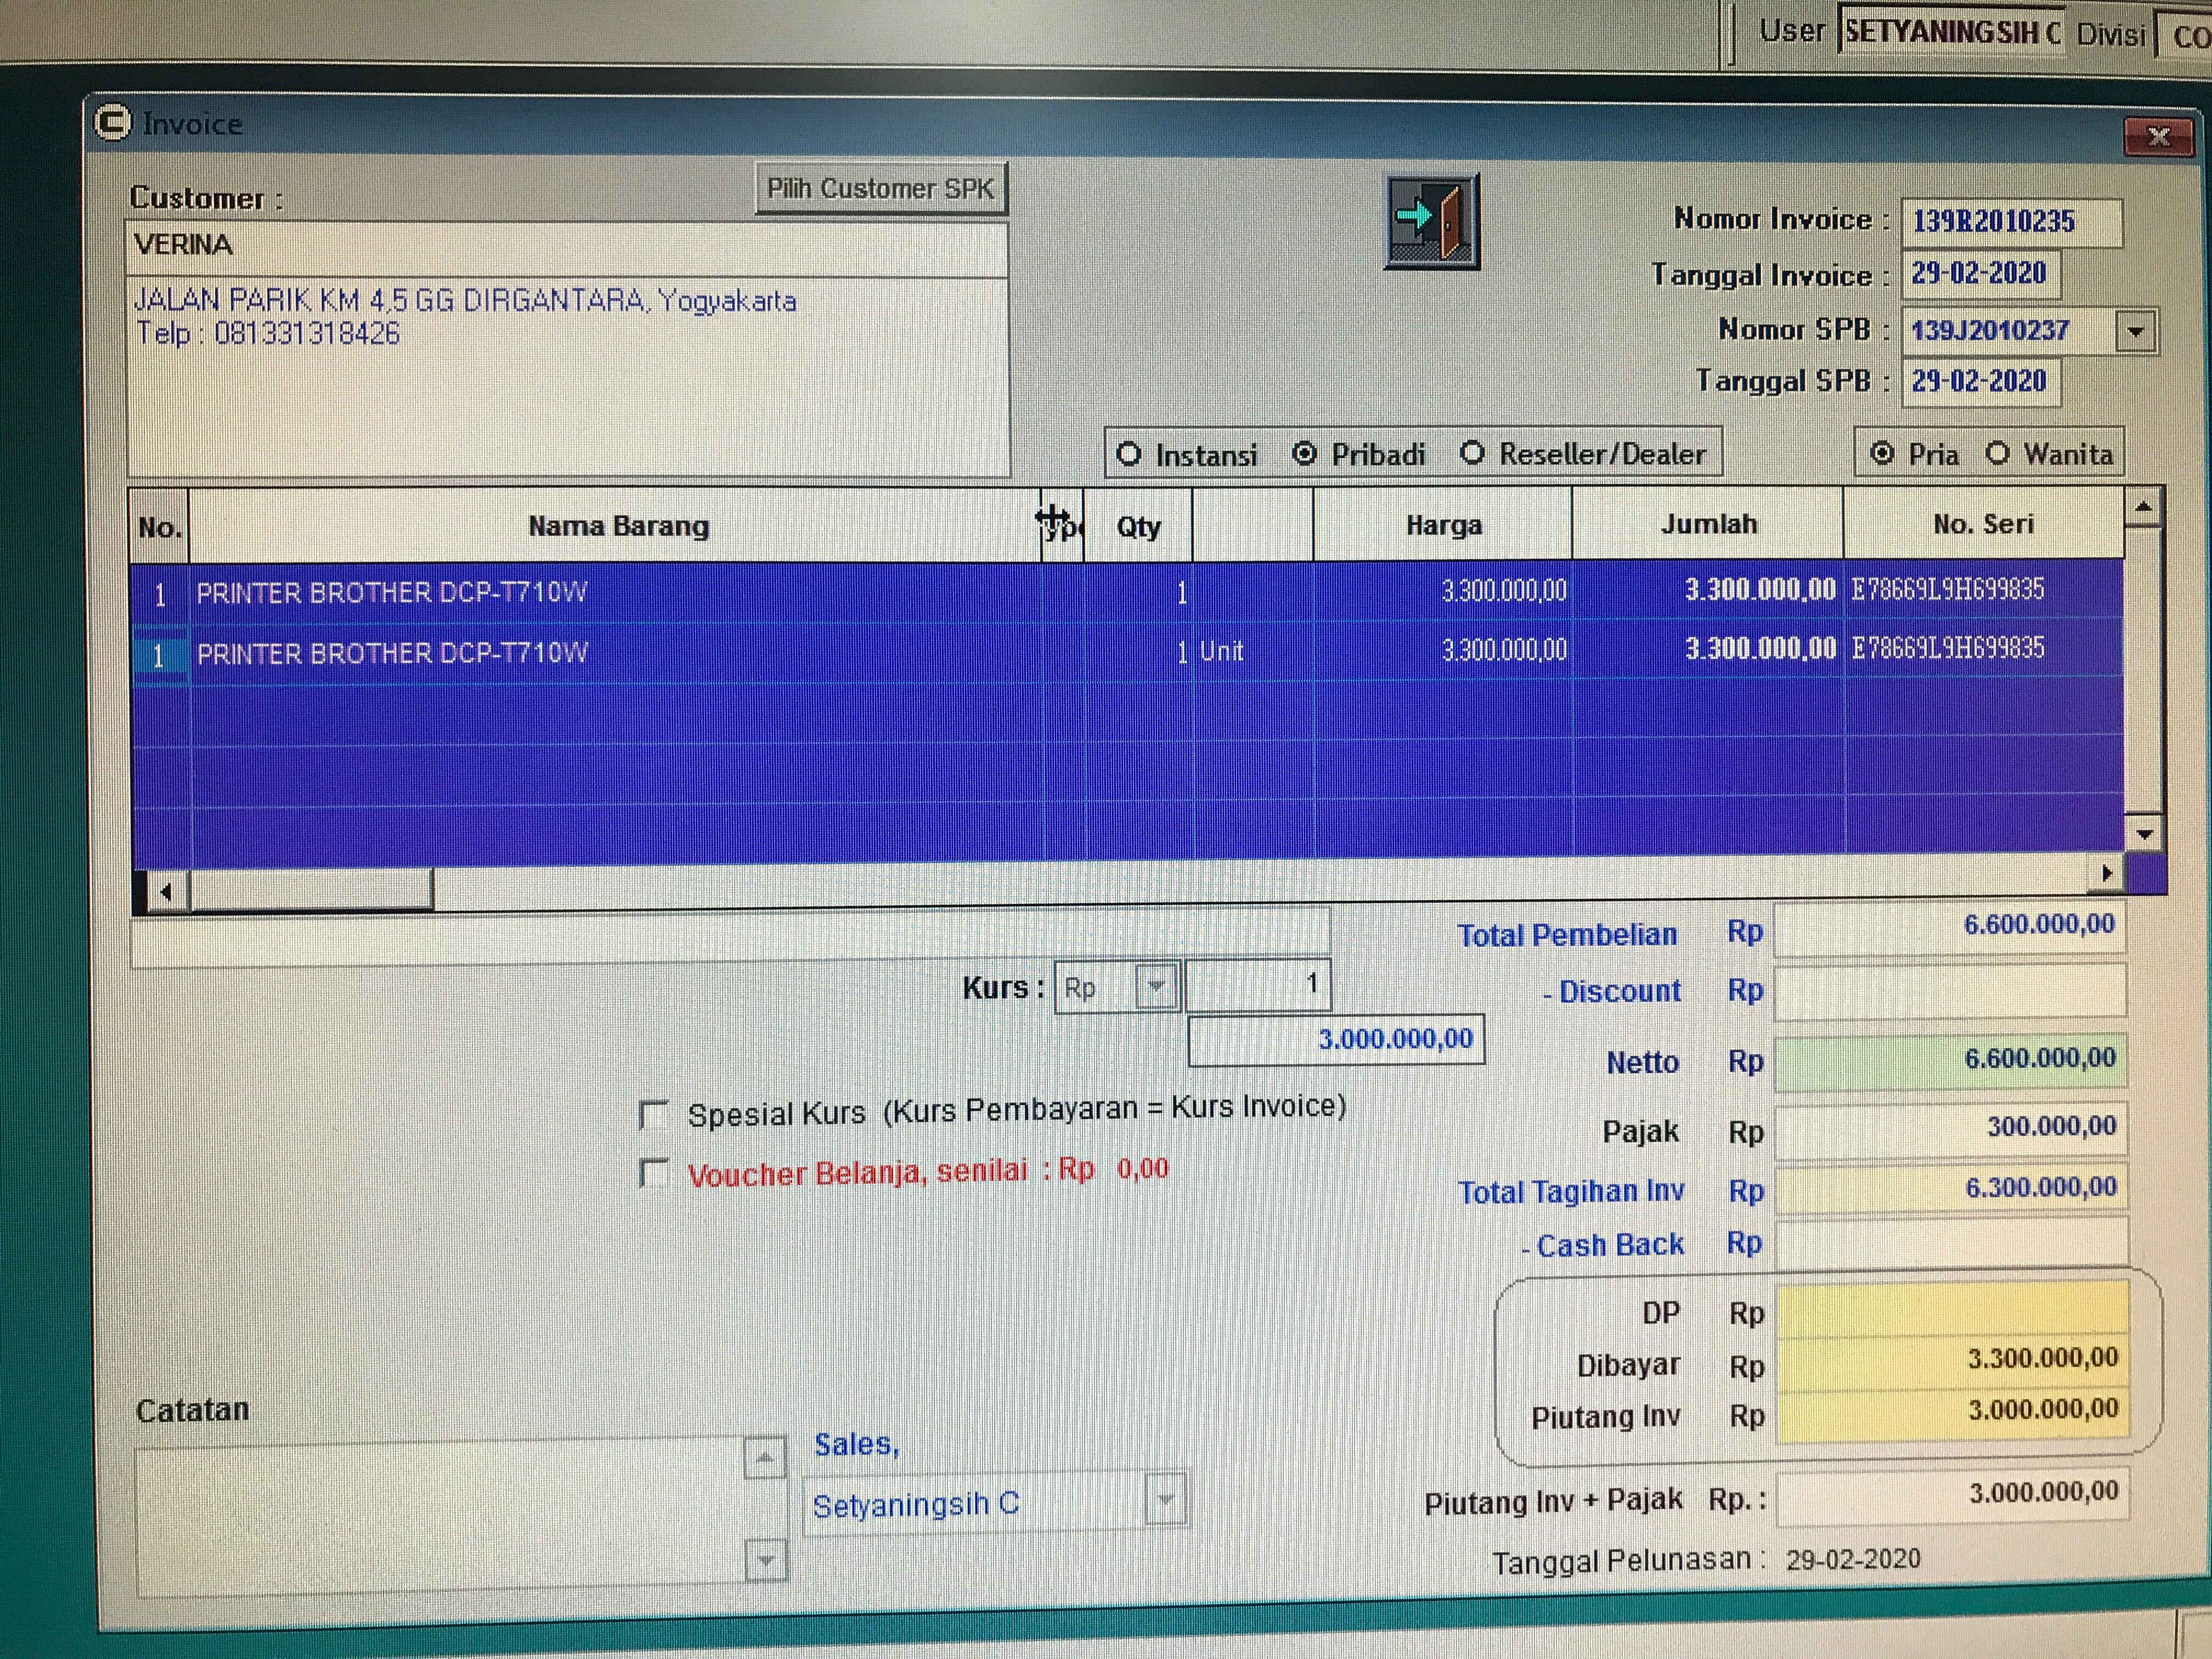Expand the Kurs currency dropdown
2212x1659 pixels.
[x=1157, y=987]
